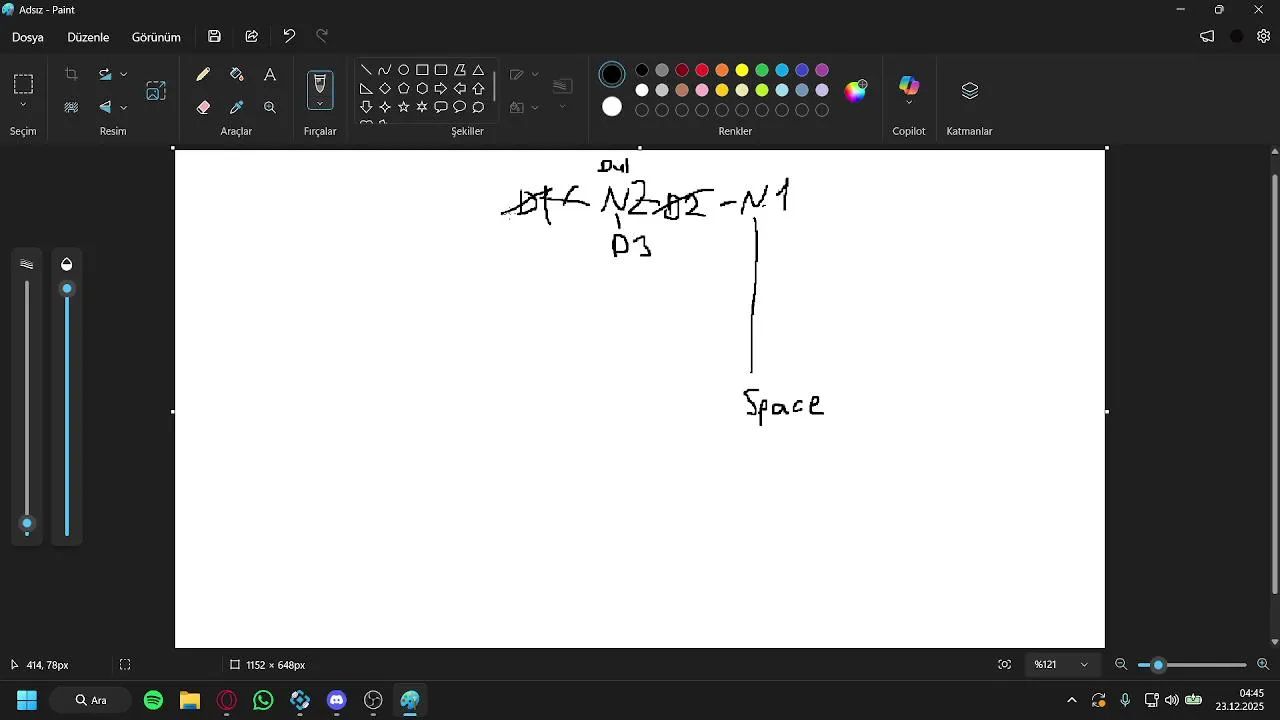Open the Görünüm menu

[156, 37]
